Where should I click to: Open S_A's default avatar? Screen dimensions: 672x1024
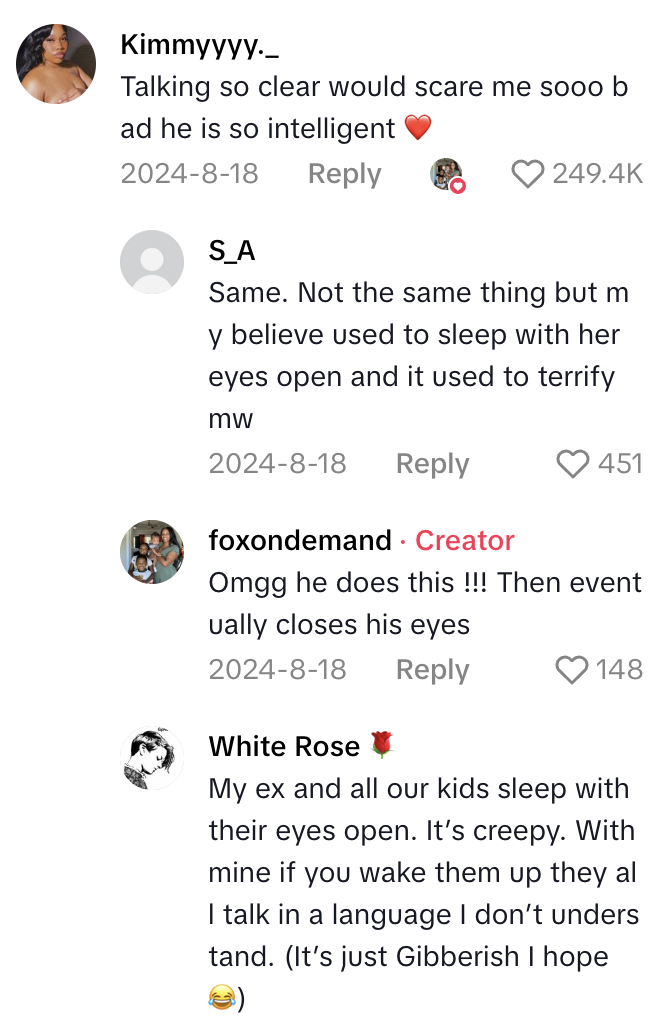[151, 261]
